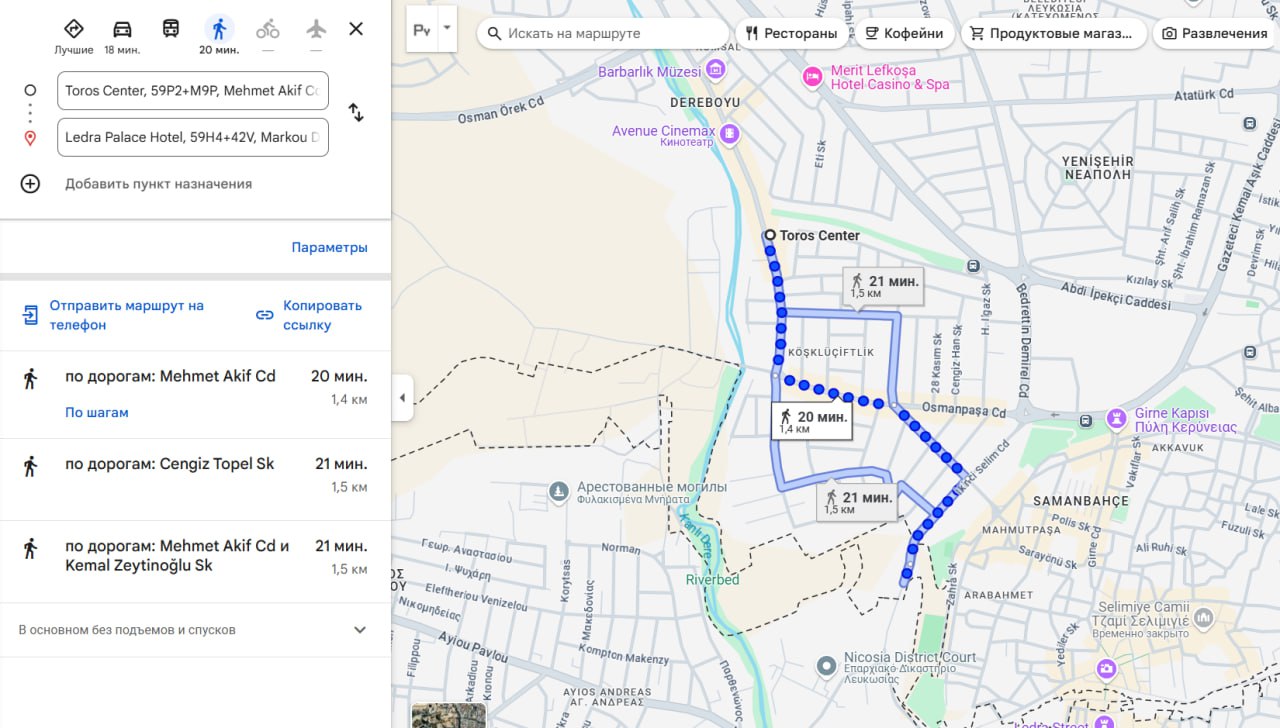Send route to phone

[x=113, y=315]
